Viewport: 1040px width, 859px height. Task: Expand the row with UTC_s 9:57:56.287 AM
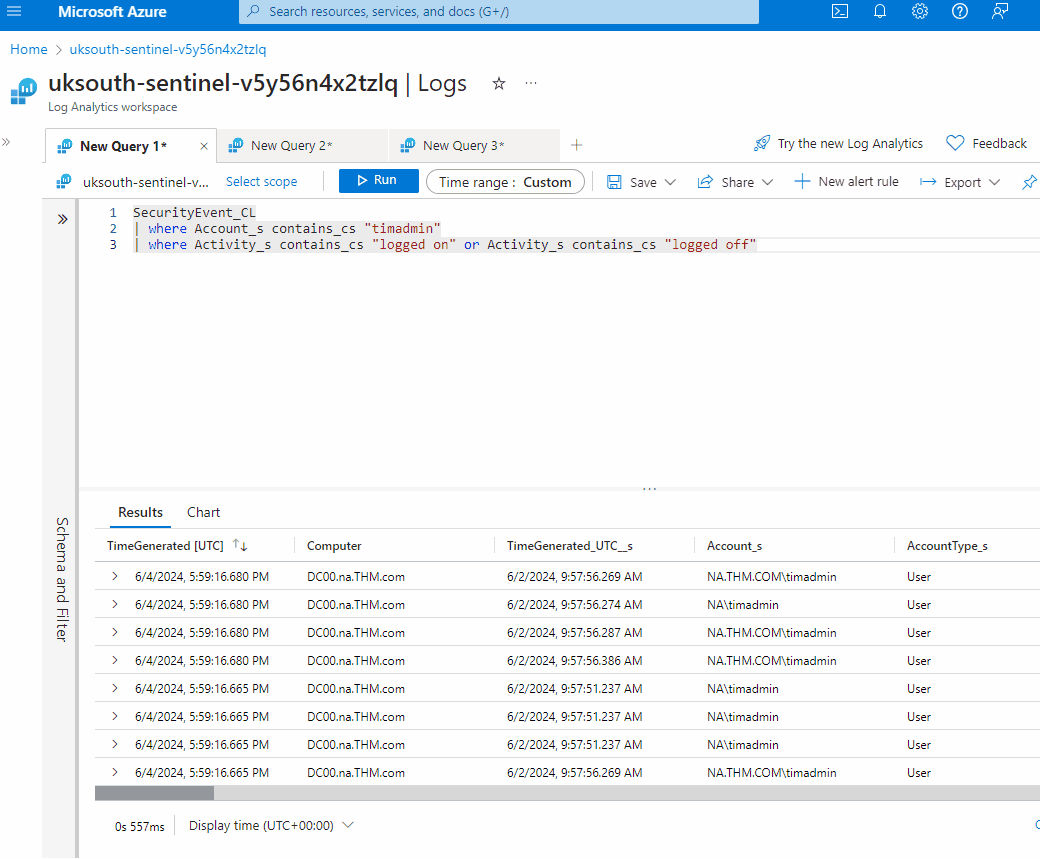[115, 632]
